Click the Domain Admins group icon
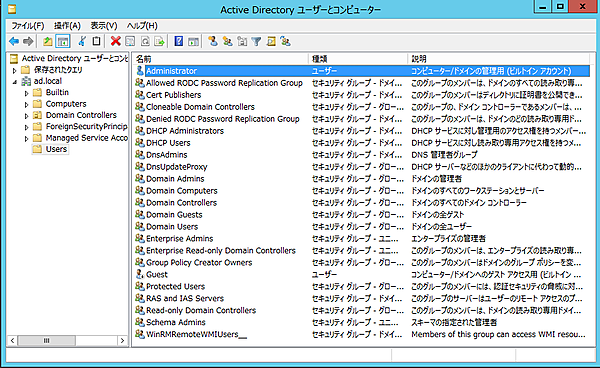Image resolution: width=600 pixels, height=368 pixels. (140, 179)
